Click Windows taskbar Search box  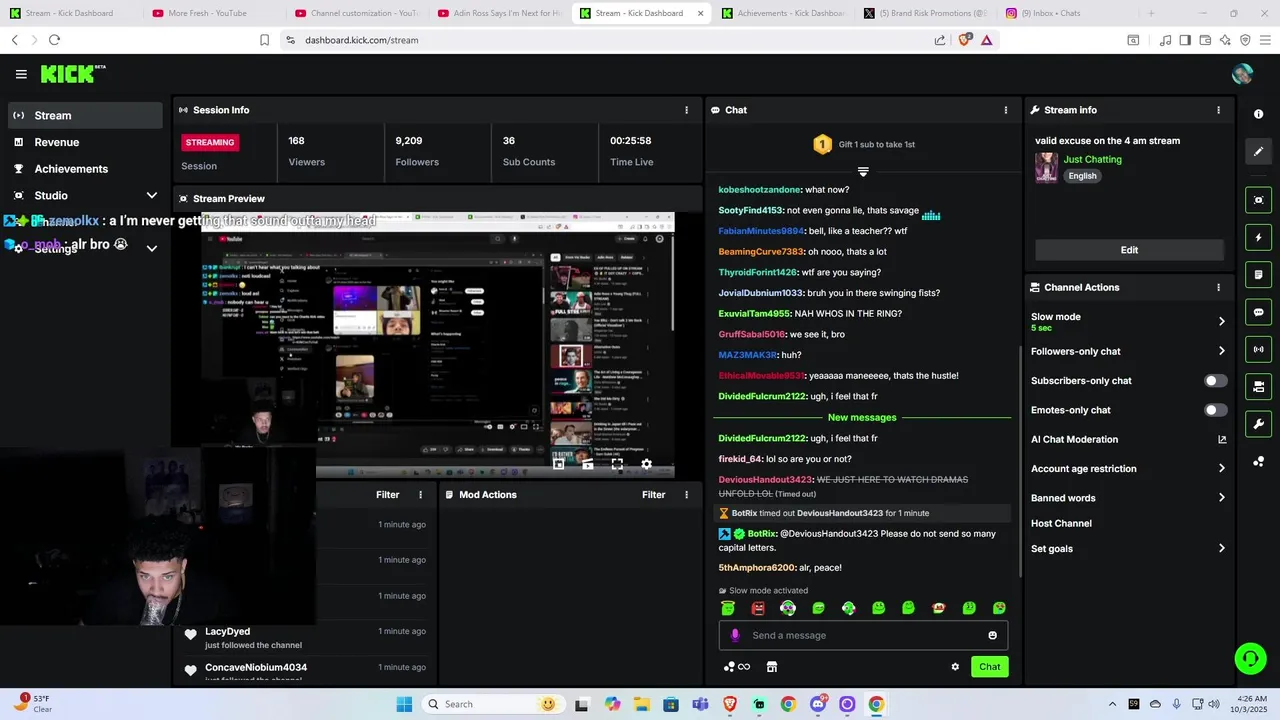pos(492,704)
